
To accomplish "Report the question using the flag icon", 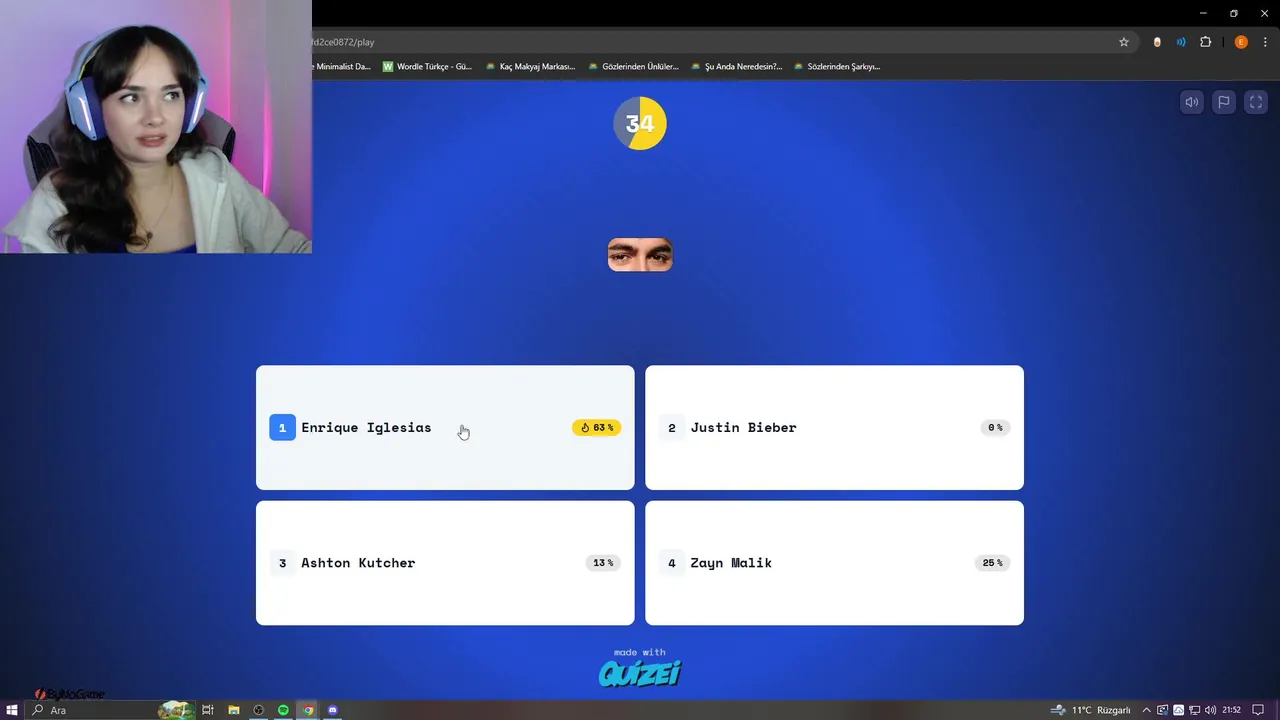I will (x=1223, y=102).
